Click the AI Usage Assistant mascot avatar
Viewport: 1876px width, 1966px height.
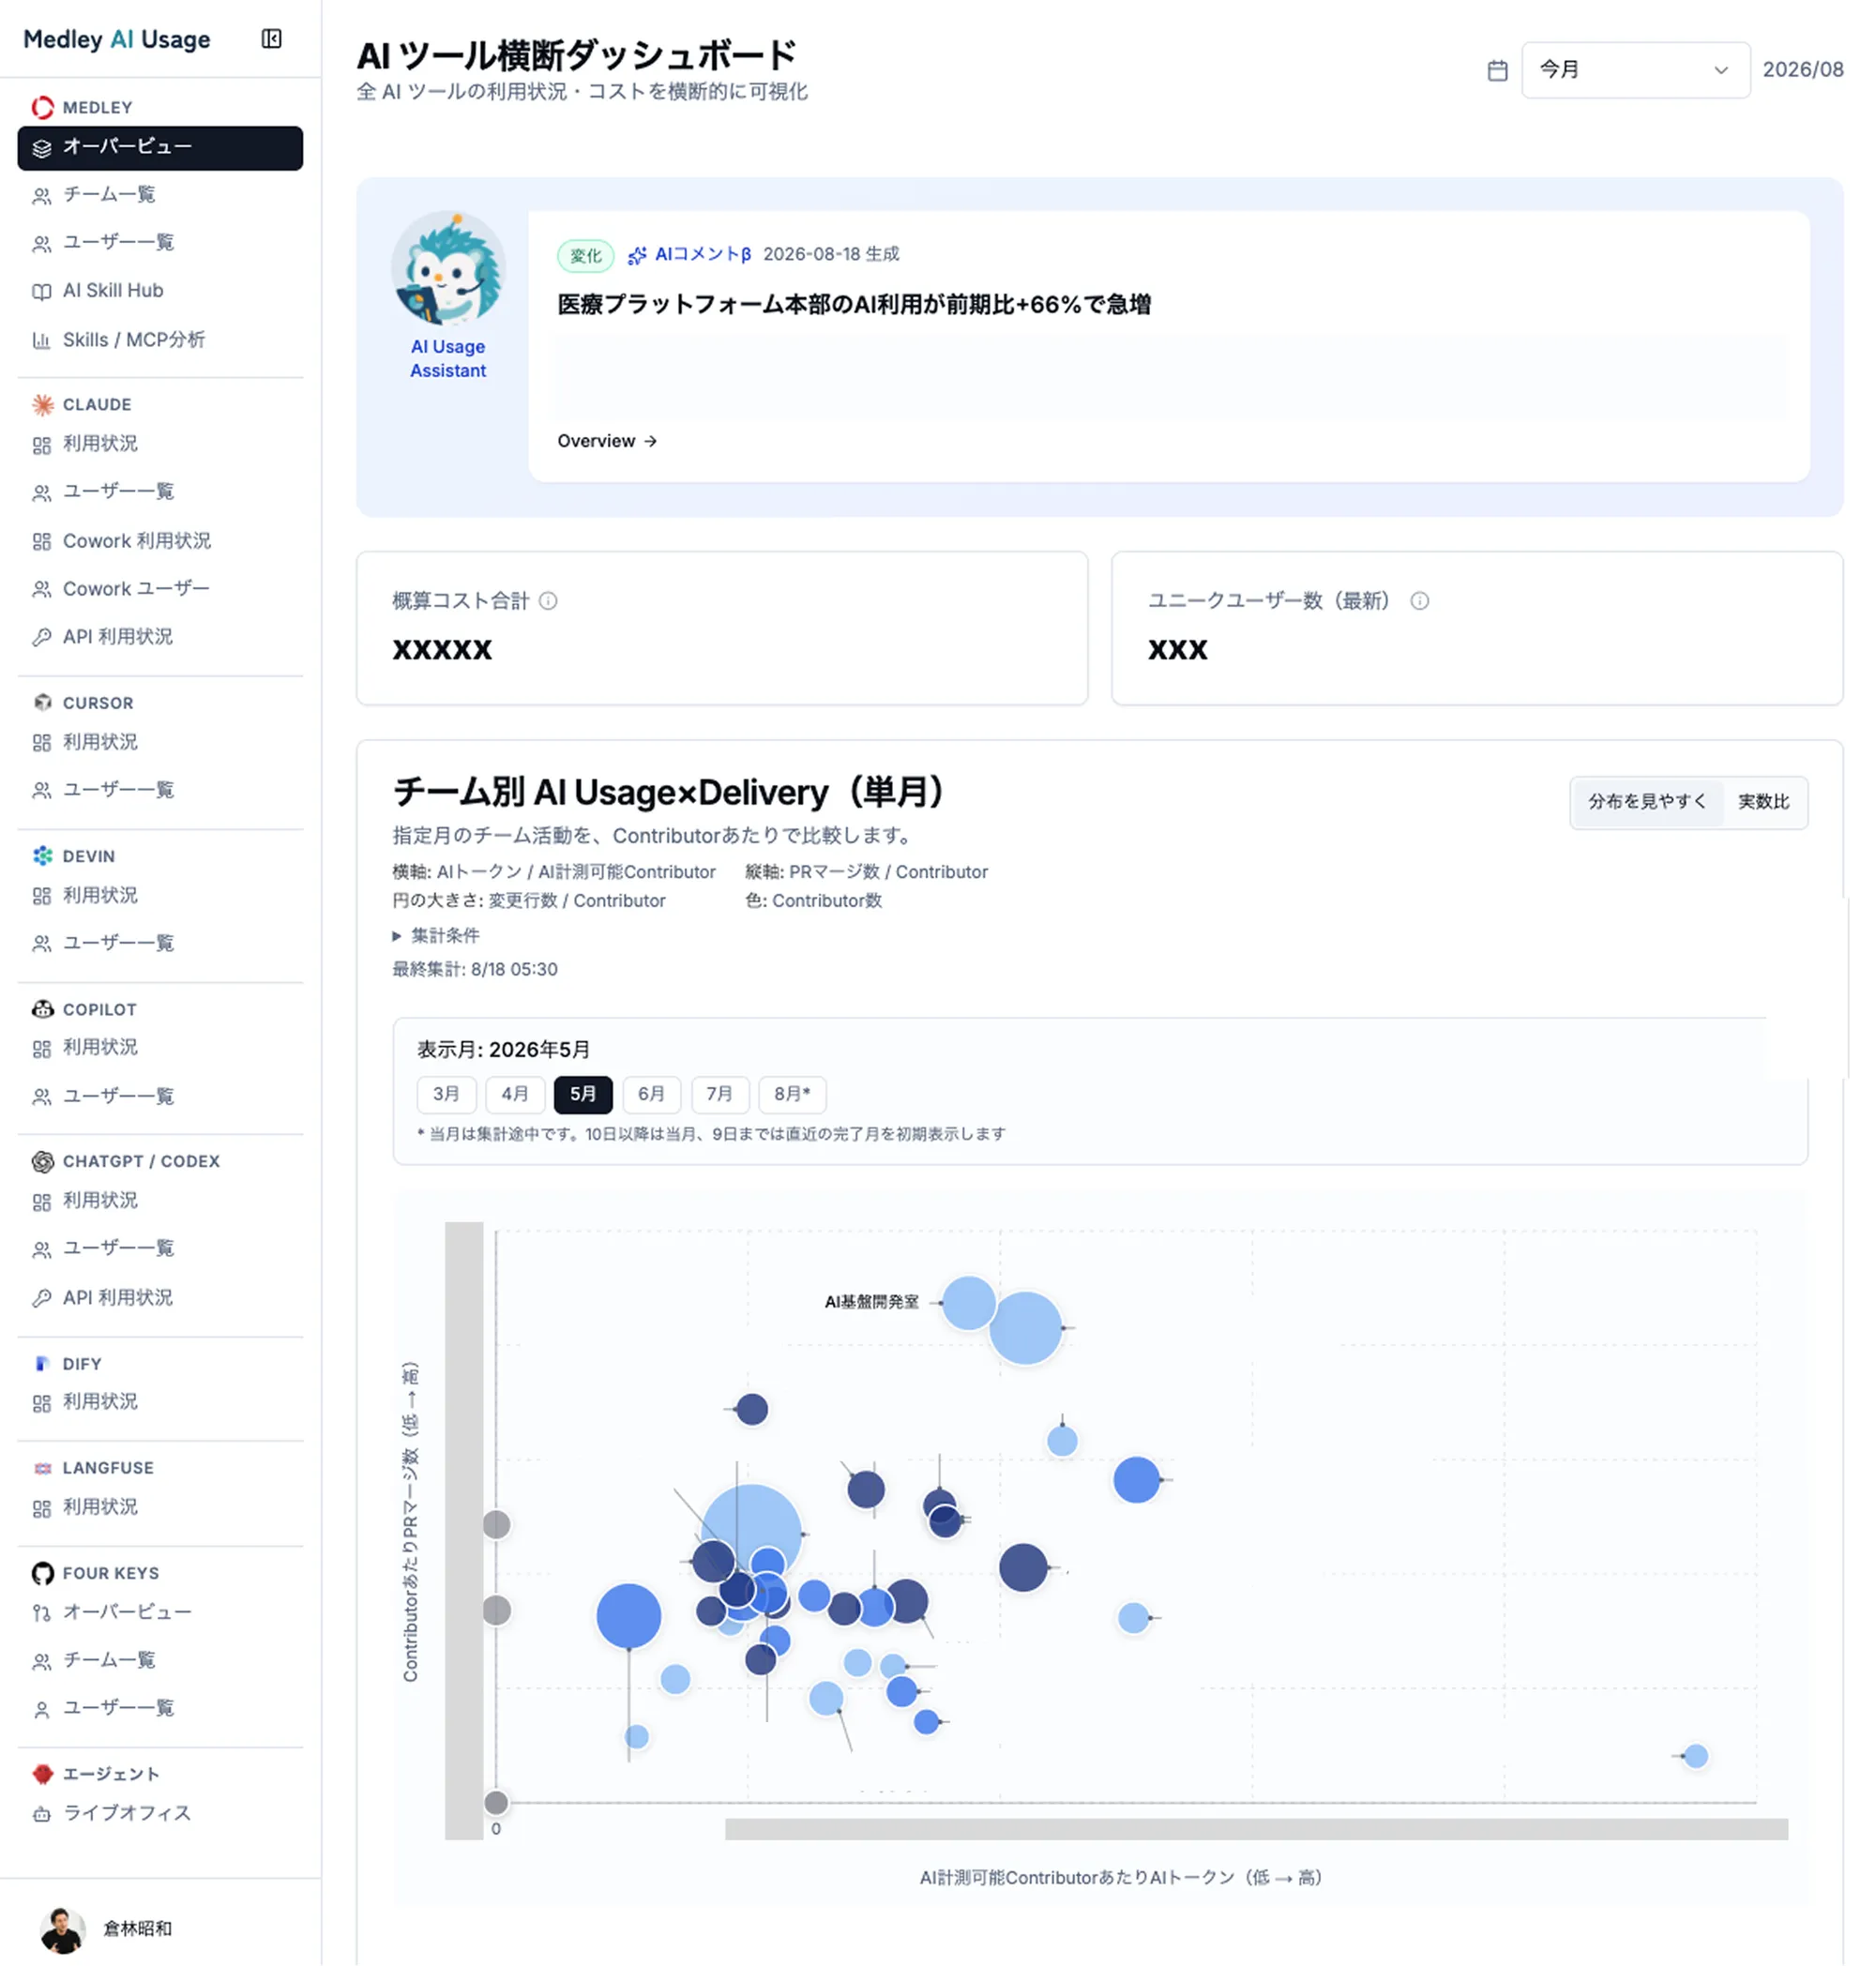(448, 268)
